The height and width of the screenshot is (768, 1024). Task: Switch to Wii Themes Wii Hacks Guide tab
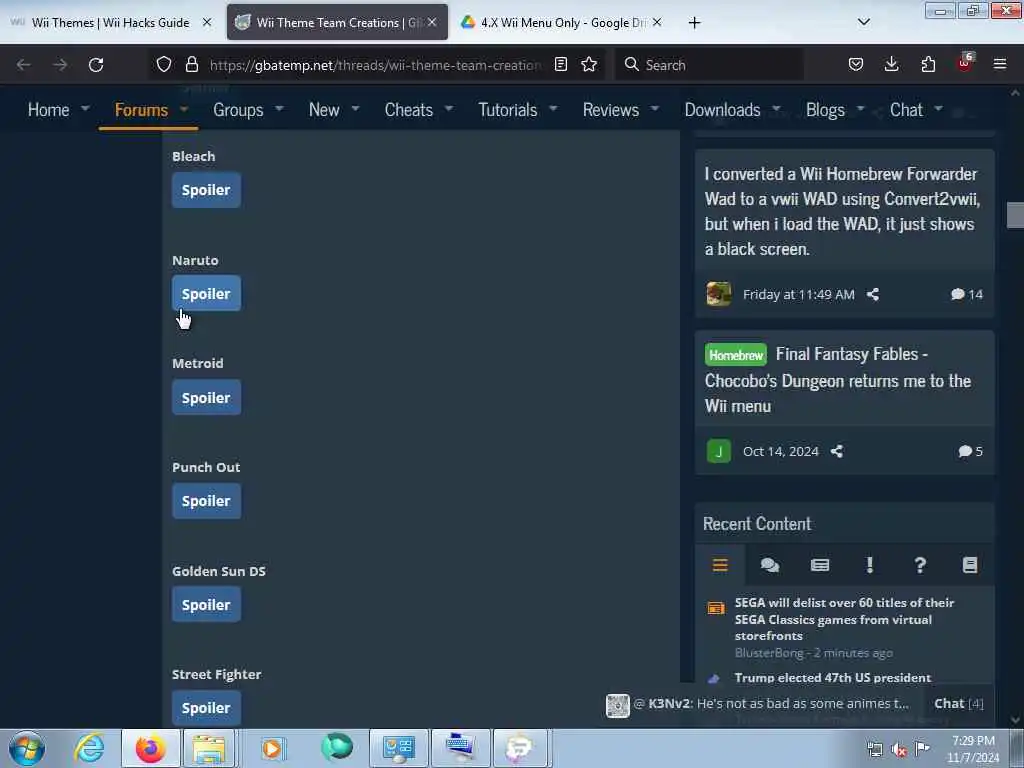click(110, 23)
